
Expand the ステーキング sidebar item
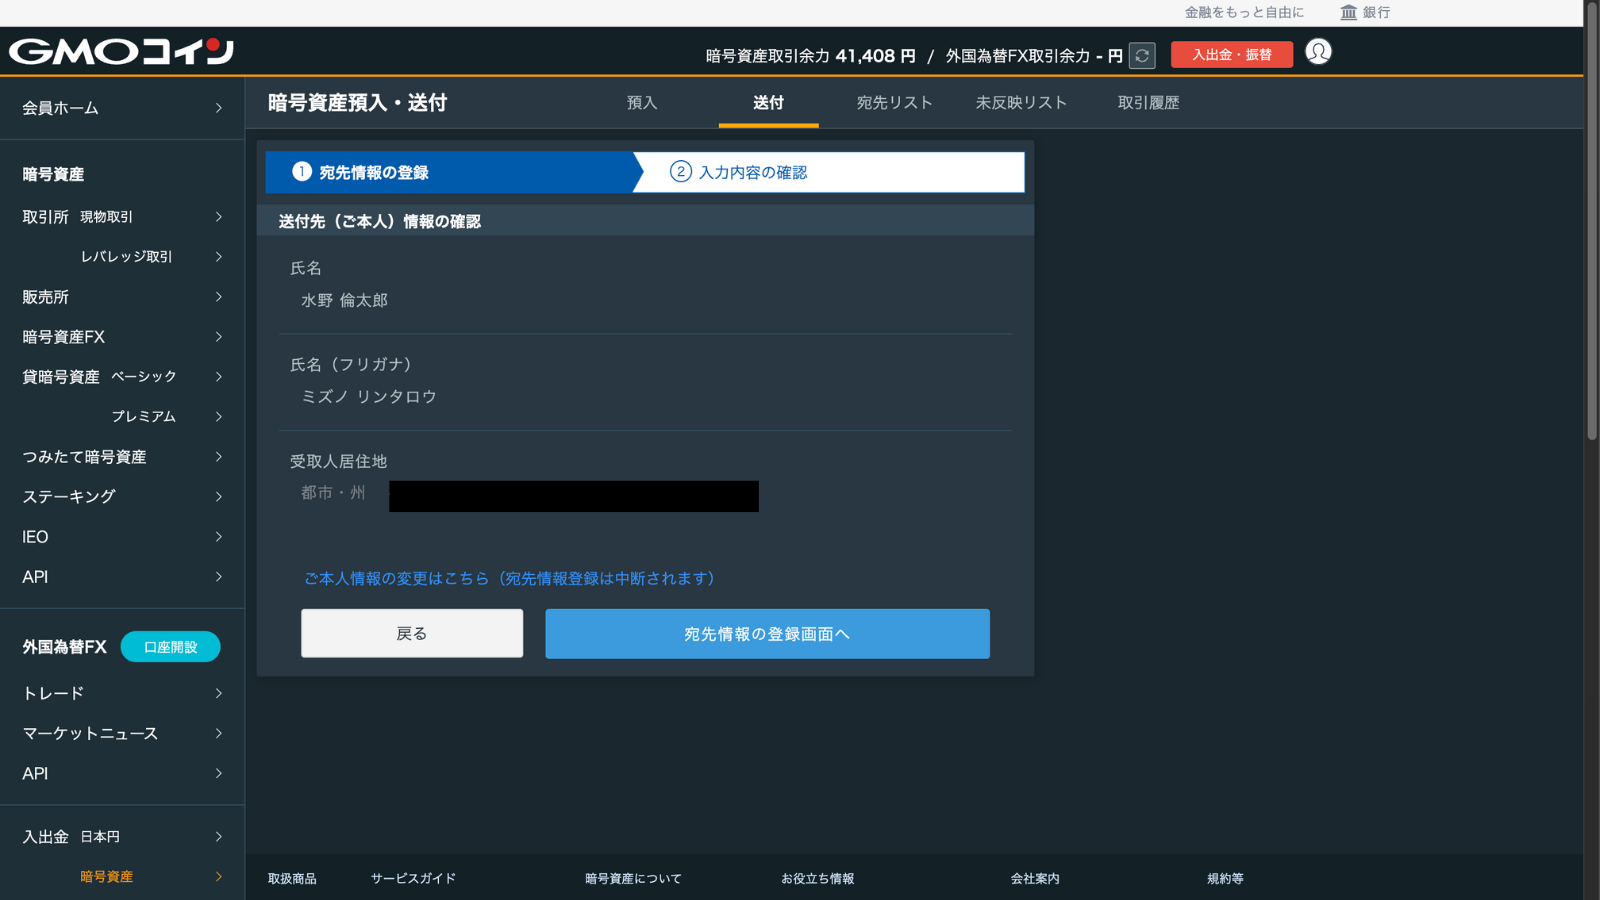(218, 497)
